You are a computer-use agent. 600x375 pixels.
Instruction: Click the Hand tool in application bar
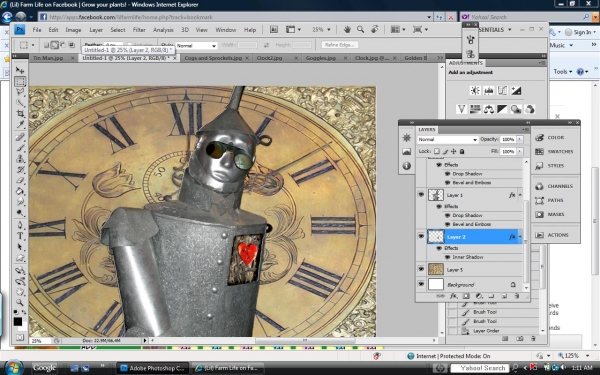click(x=347, y=29)
